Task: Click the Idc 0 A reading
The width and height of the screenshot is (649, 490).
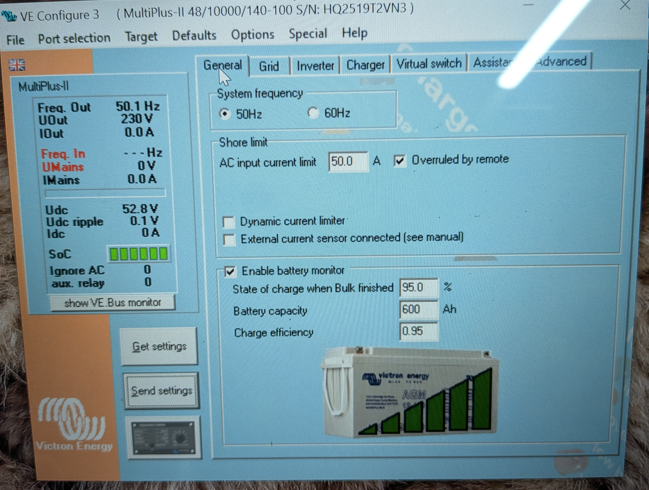Action: point(103,233)
